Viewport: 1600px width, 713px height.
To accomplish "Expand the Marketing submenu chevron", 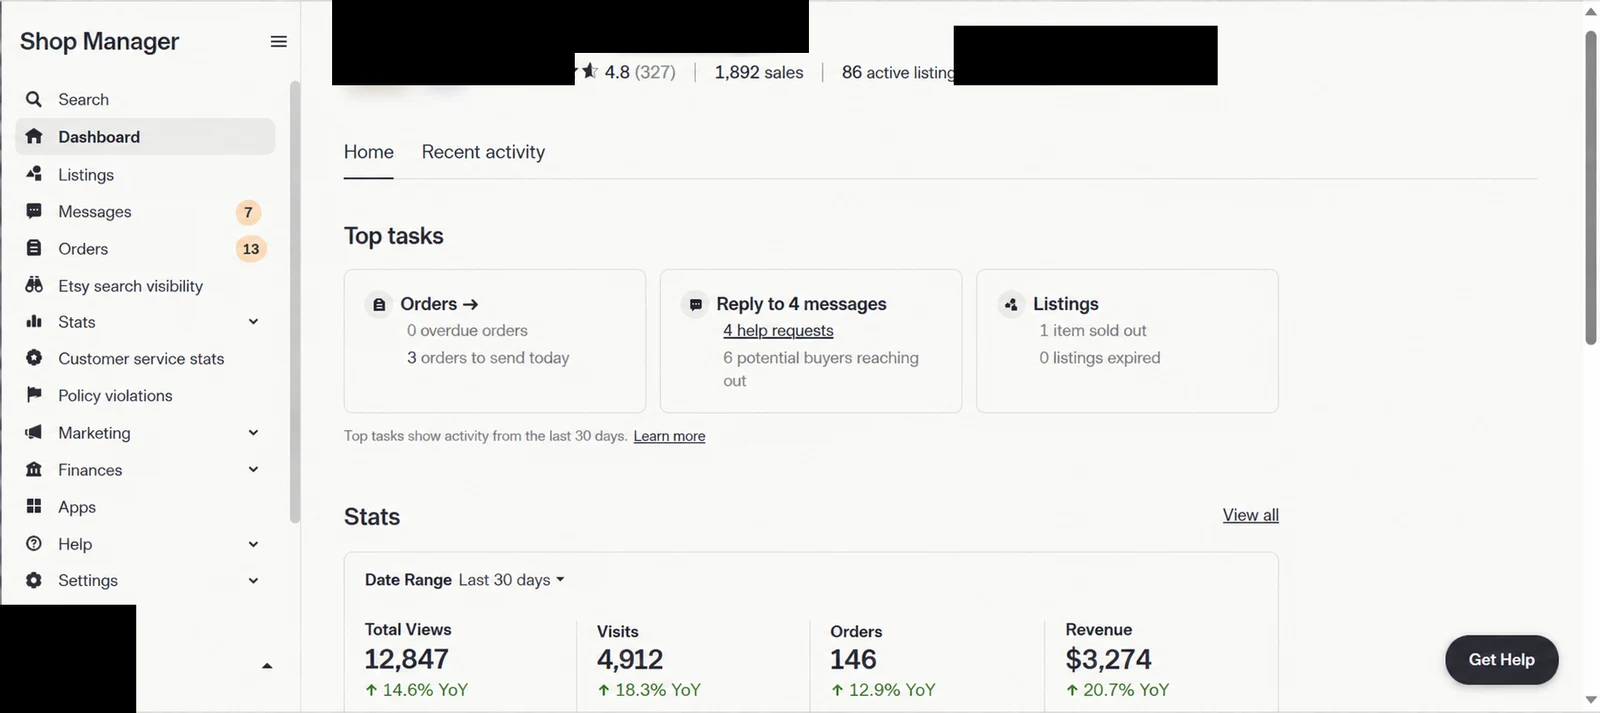I will pyautogui.click(x=253, y=432).
